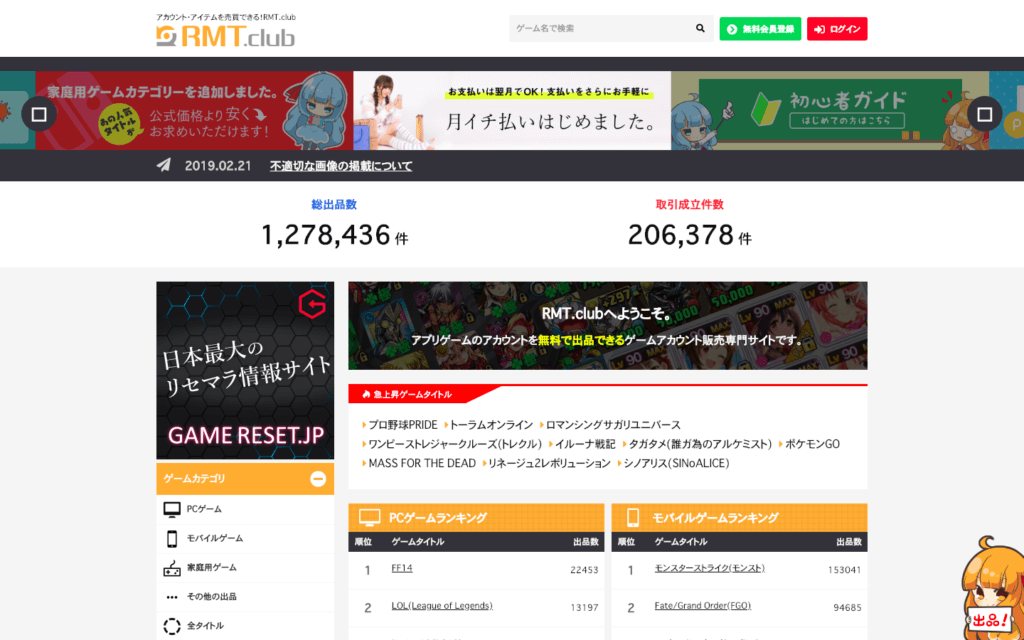Go to next carousel slide
This screenshot has width=1024, height=640.
985,114
